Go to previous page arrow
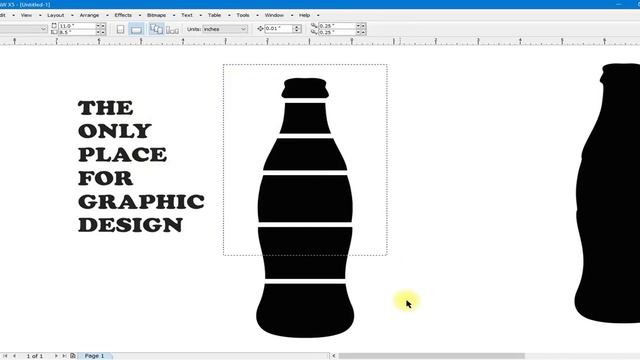Viewport: 640px width, 360px height. point(14,356)
